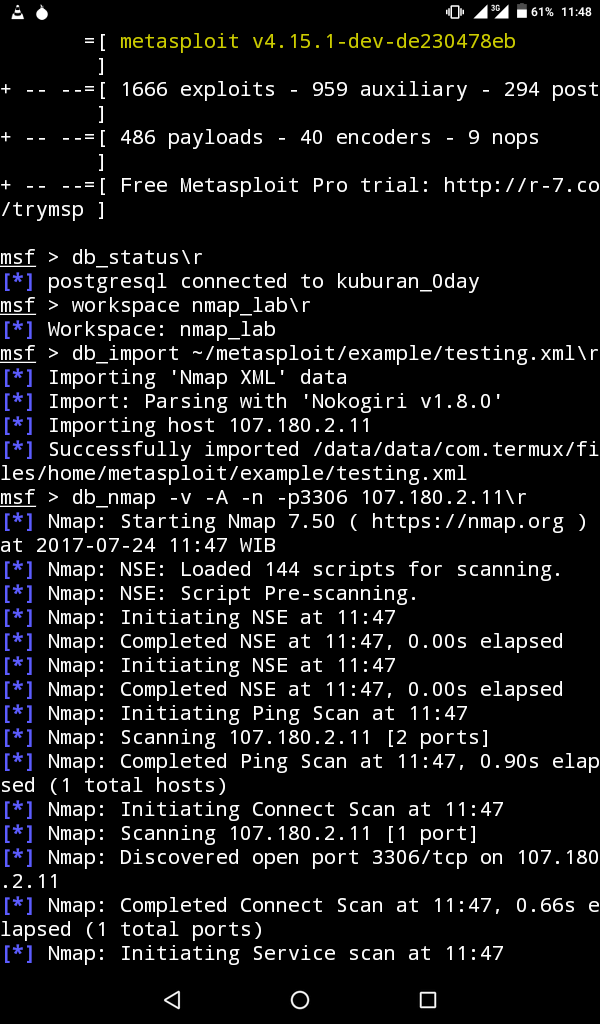600x1024 pixels.
Task: Tap the Free Metasploit Pro trial URL line
Action: tap(300, 185)
